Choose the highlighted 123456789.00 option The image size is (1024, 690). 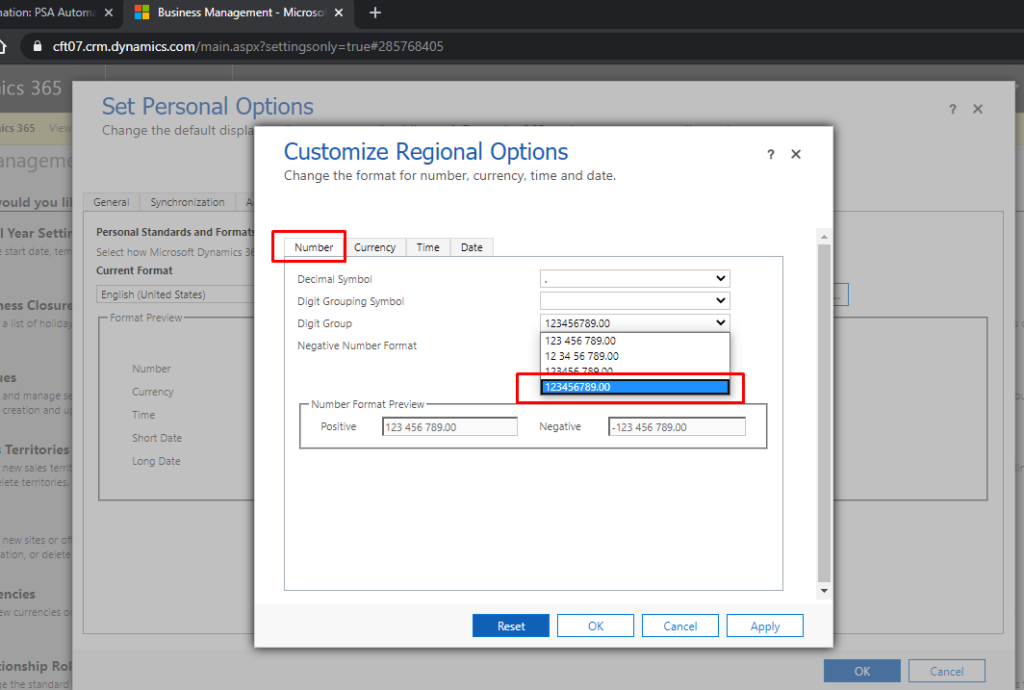[635, 387]
